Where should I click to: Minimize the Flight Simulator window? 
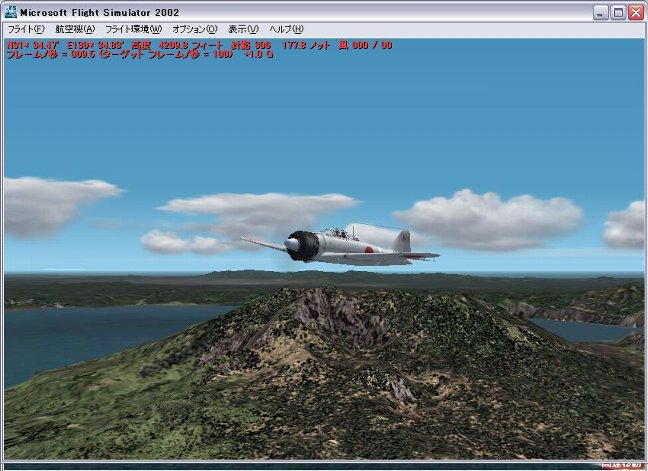tap(600, 12)
